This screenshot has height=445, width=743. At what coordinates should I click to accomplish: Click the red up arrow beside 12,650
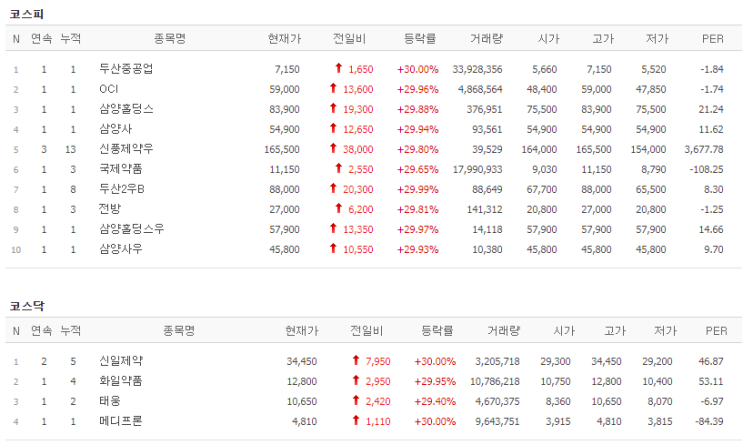[333, 128]
